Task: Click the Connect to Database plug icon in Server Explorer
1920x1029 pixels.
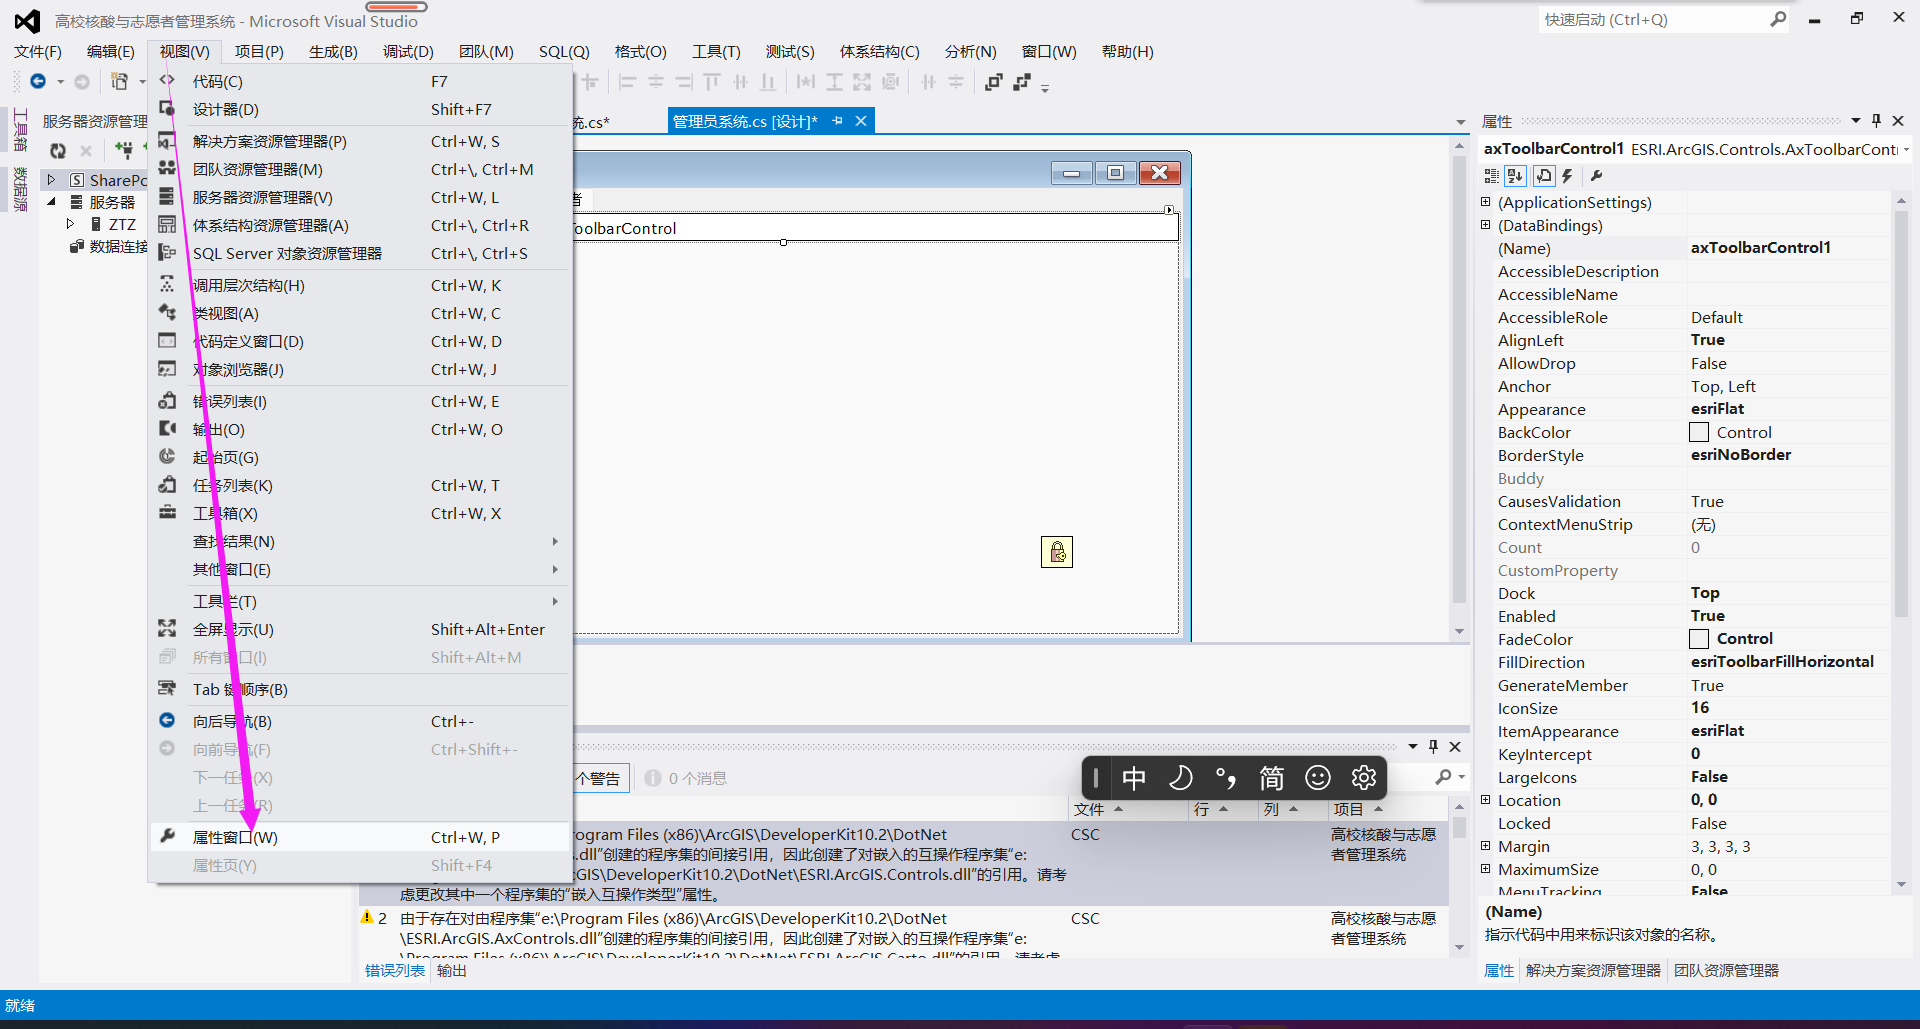Action: [x=124, y=150]
